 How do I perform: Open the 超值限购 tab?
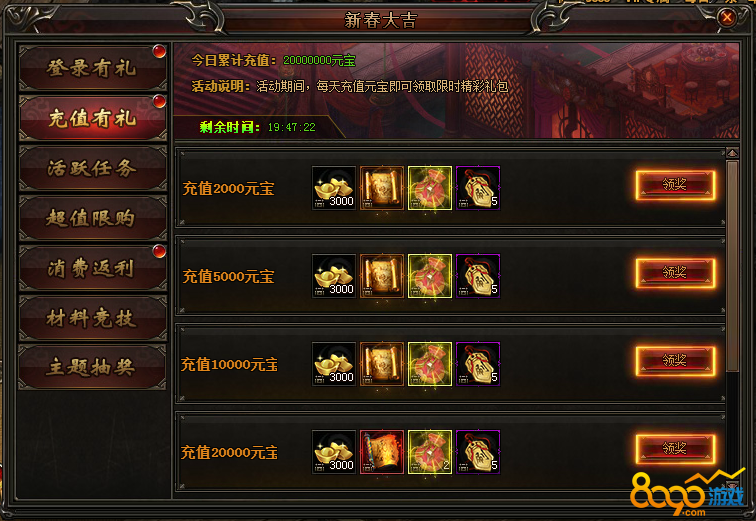pyautogui.click(x=93, y=218)
